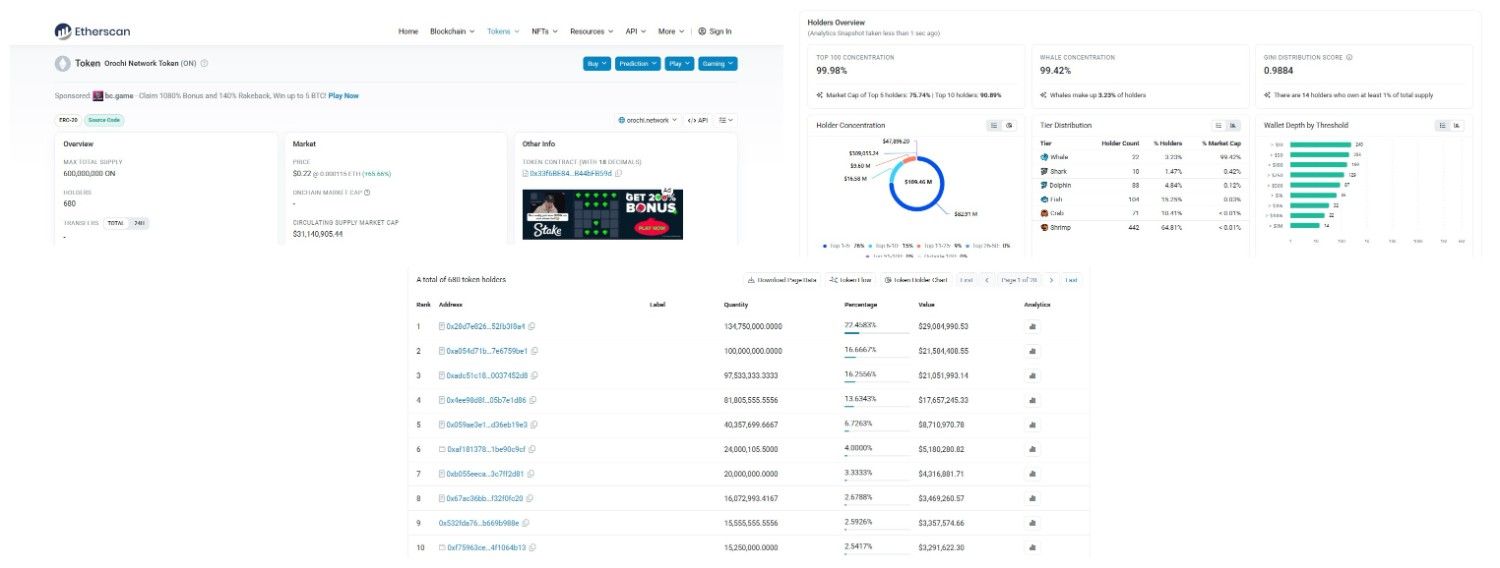Click the Sign In link
Screen dimensions: 1500x568
pyautogui.click(x=715, y=31)
